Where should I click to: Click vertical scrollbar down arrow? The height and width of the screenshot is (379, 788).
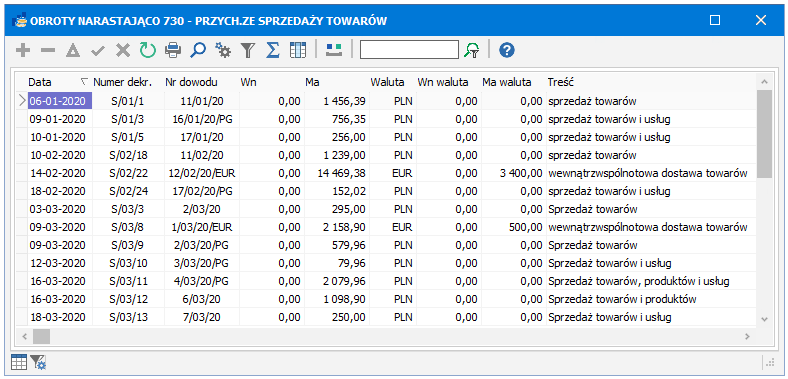click(764, 319)
